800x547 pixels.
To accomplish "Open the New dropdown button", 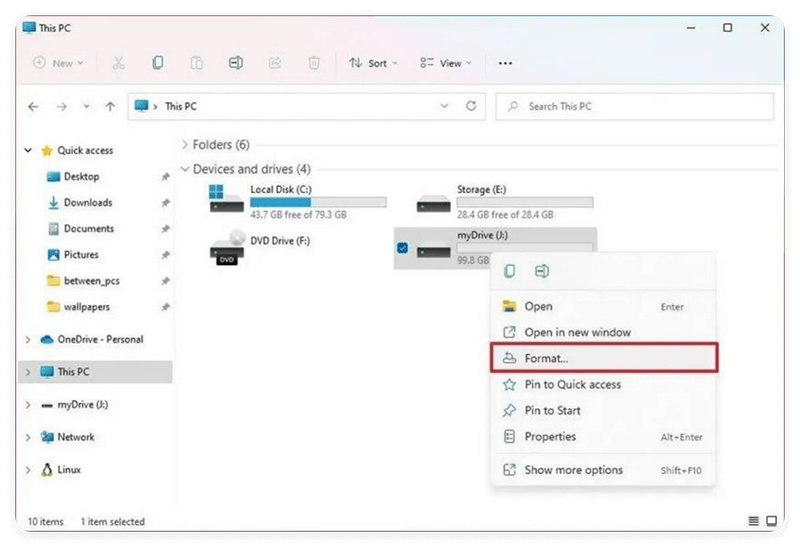I will (x=58, y=63).
